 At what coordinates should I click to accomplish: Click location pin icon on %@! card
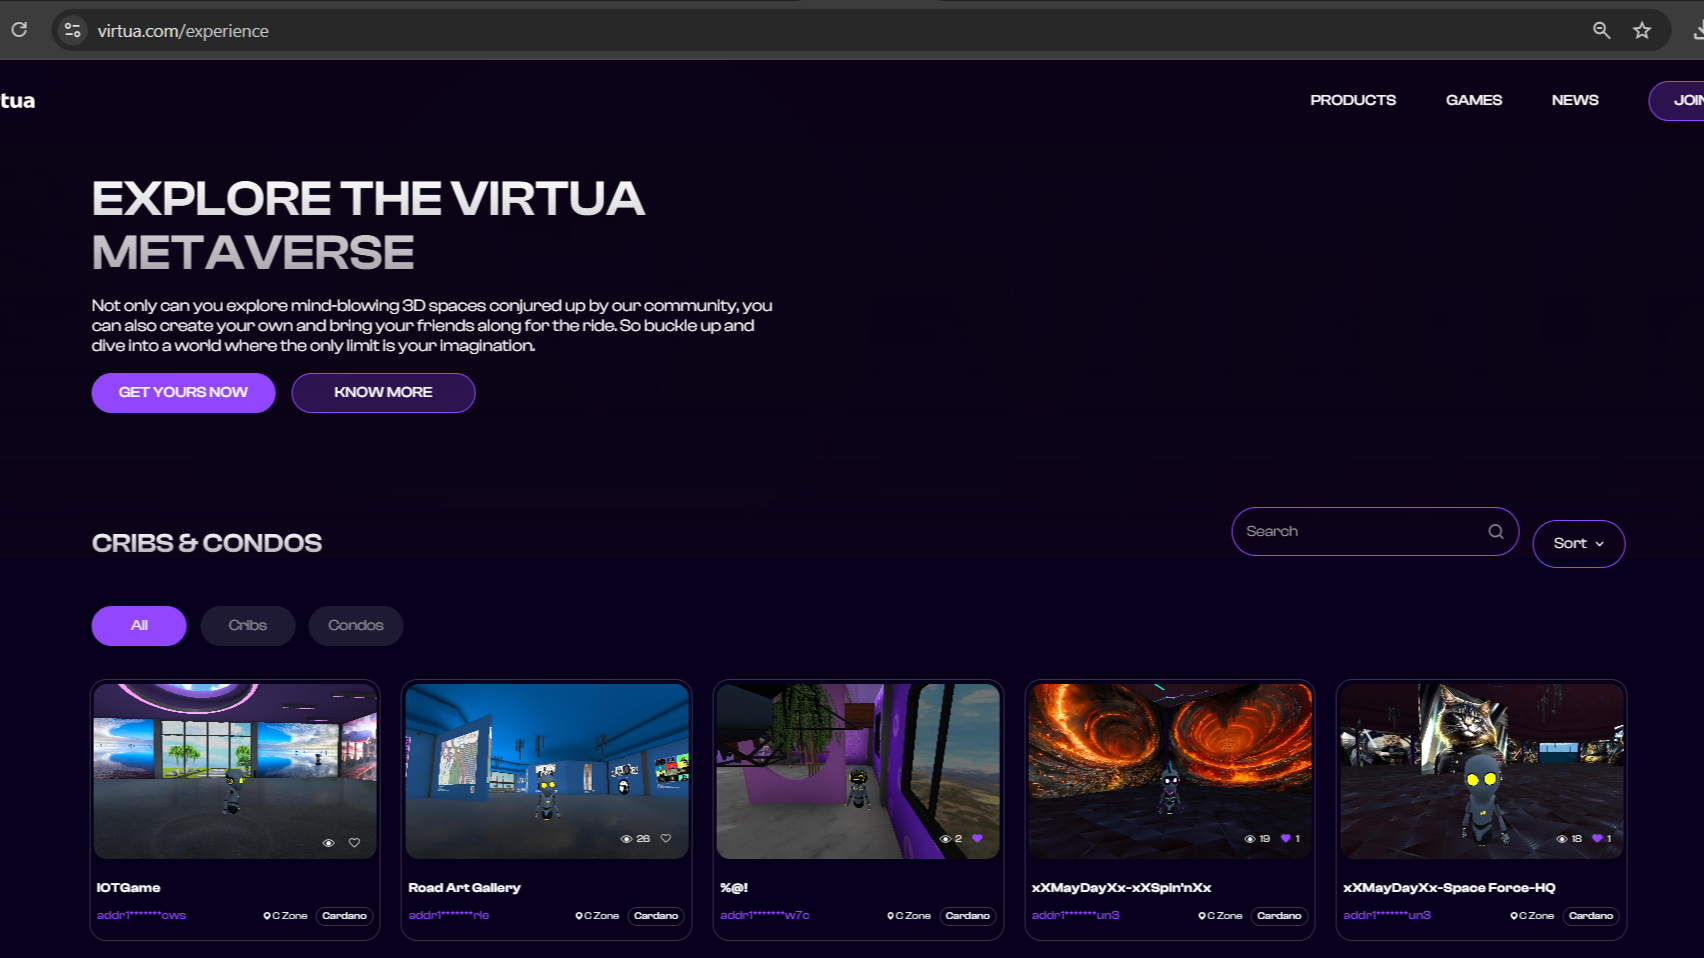(x=890, y=916)
